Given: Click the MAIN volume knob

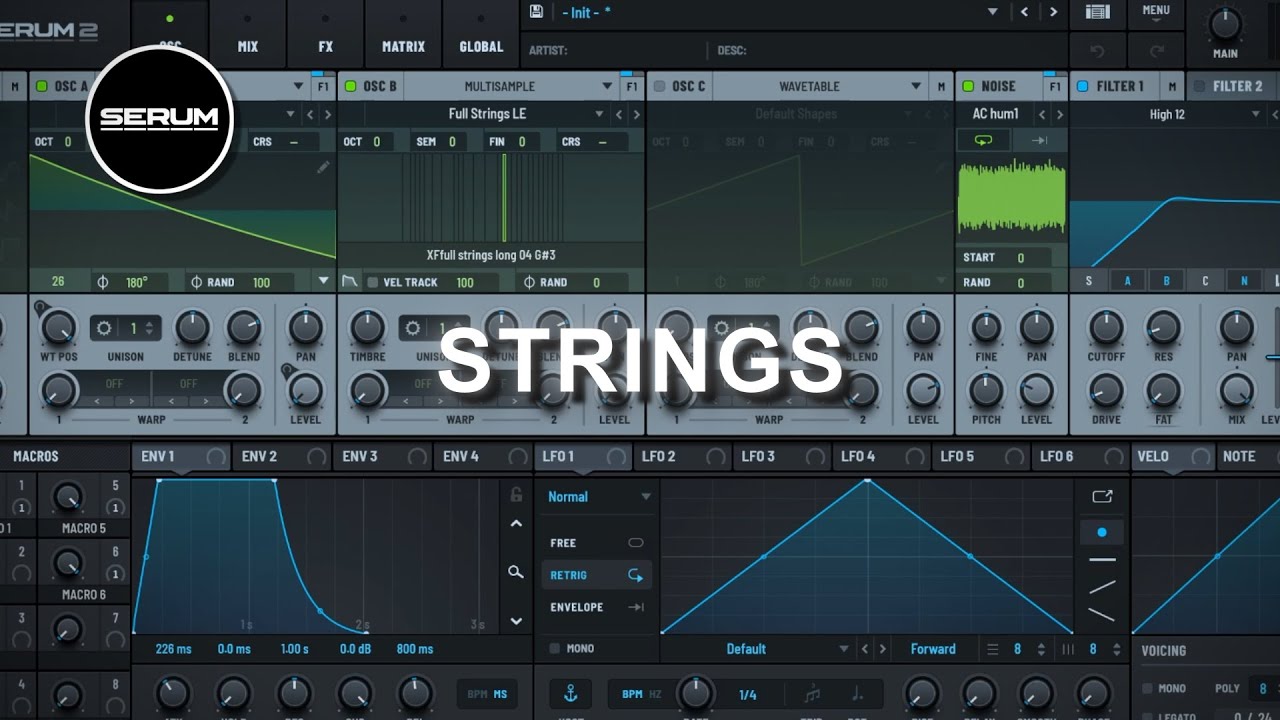Looking at the screenshot, I should (1225, 23).
